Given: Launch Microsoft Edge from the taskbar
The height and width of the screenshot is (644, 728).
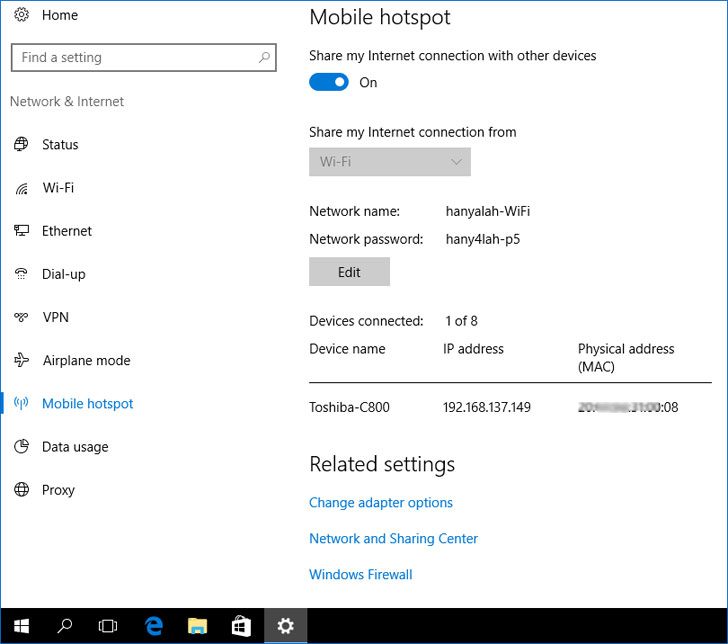Looking at the screenshot, I should point(154,626).
